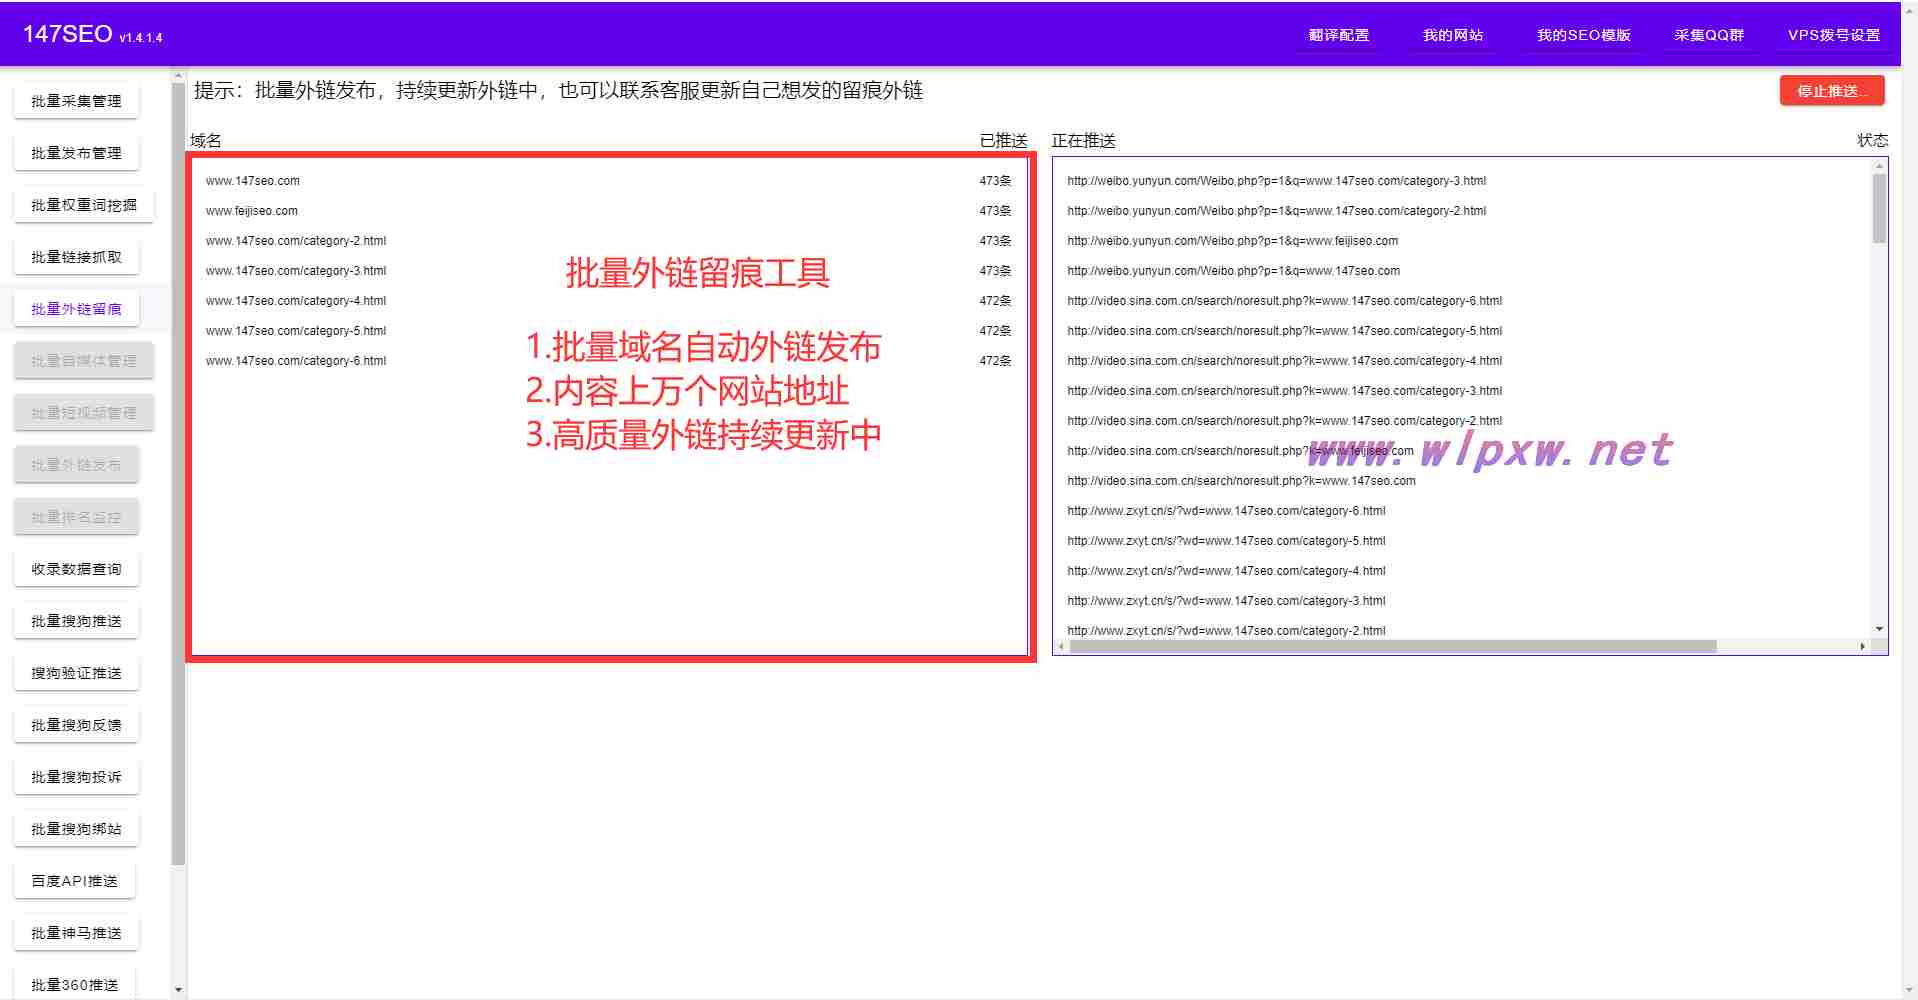Click the push list vertical scrollbar thumb
This screenshot has height=1000, width=1918.
click(x=1879, y=208)
